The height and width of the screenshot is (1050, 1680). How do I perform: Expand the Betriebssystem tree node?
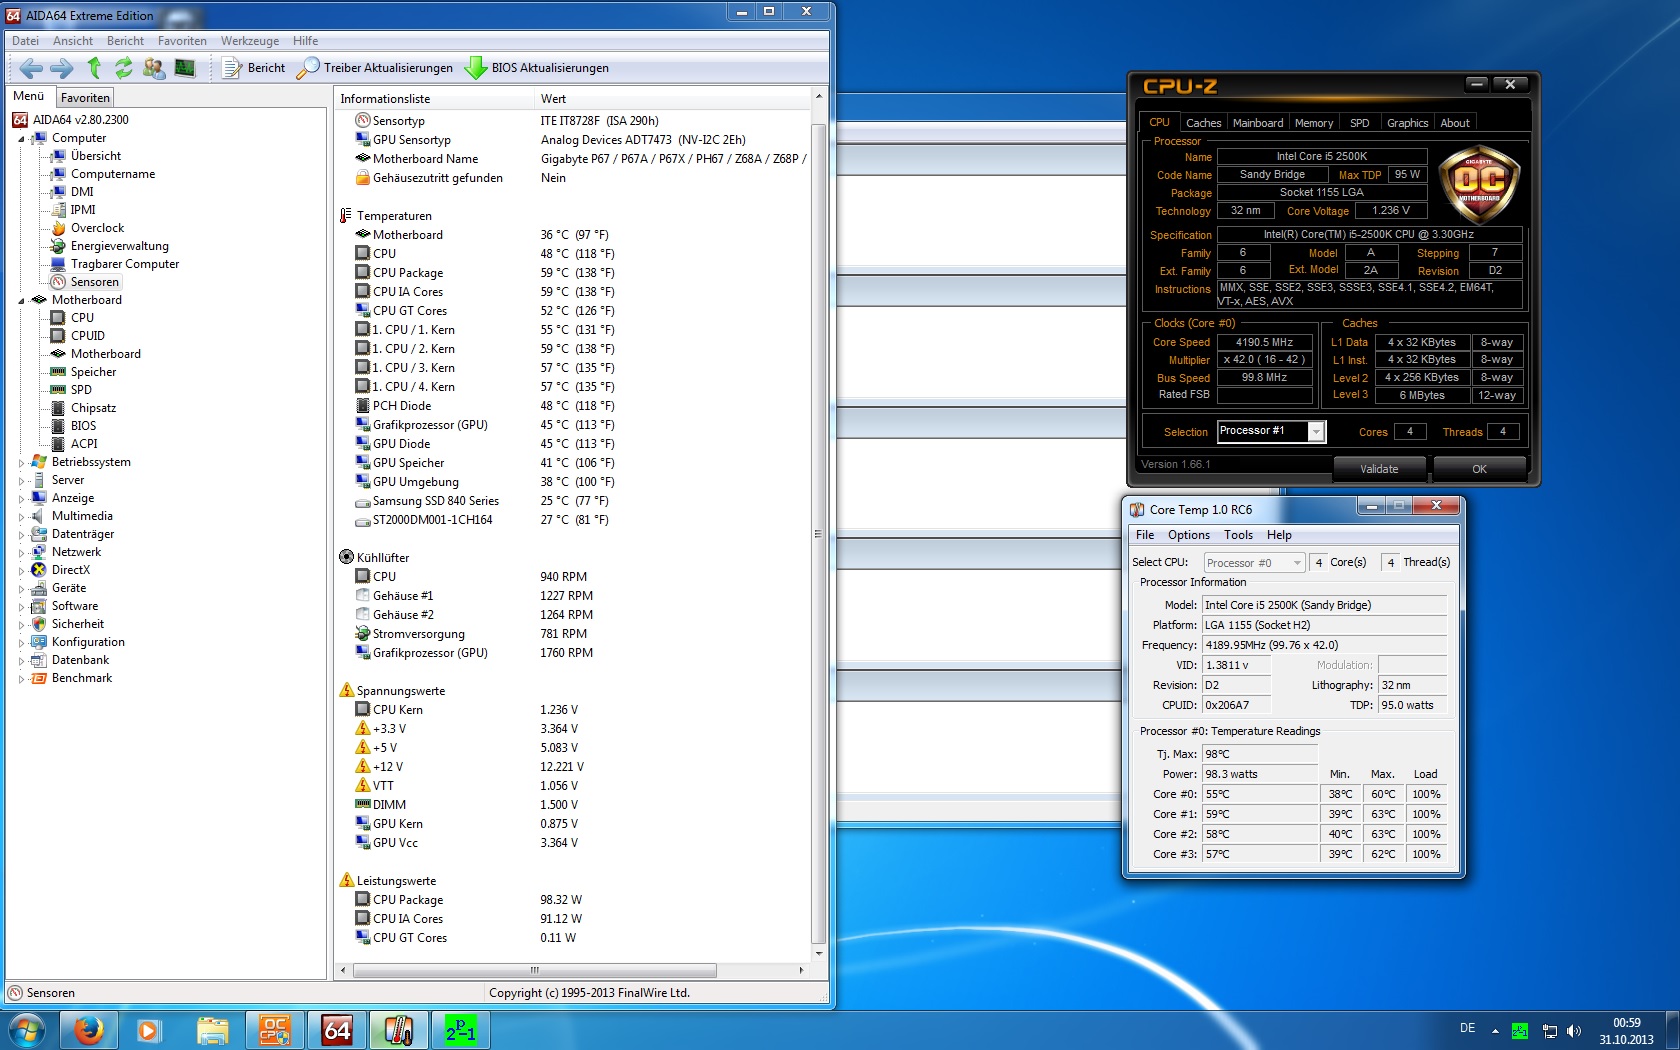(21, 463)
